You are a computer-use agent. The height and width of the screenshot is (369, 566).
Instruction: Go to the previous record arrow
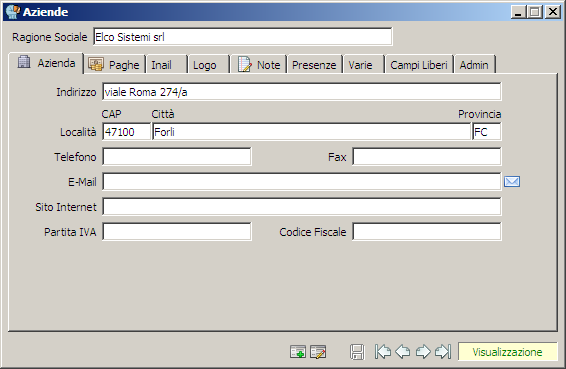[x=403, y=352]
